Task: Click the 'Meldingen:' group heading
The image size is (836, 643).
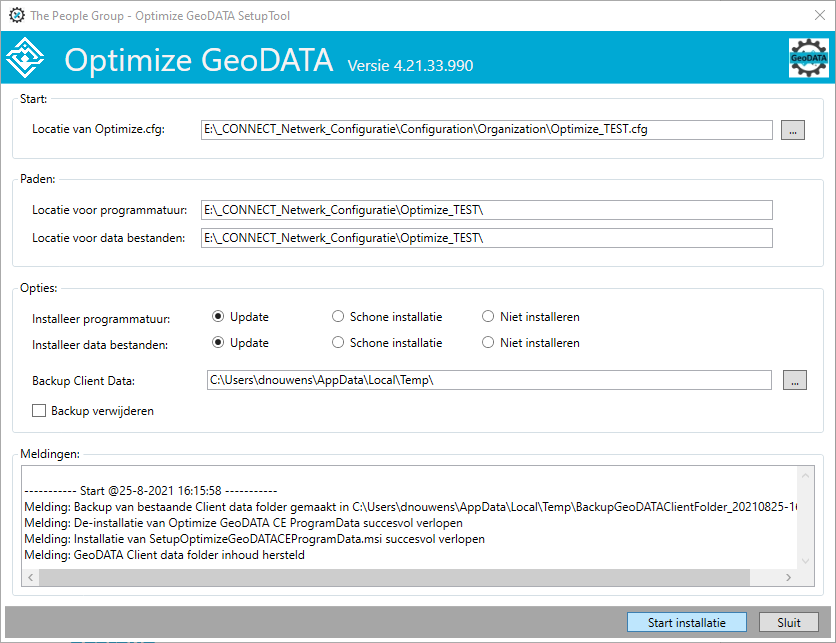Action: pyautogui.click(x=50, y=454)
